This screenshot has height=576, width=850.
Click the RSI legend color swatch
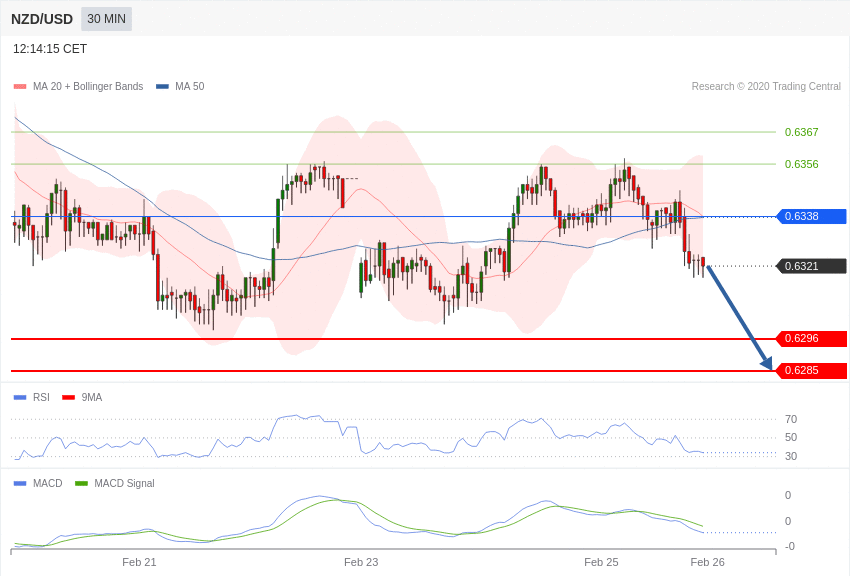click(x=20, y=398)
